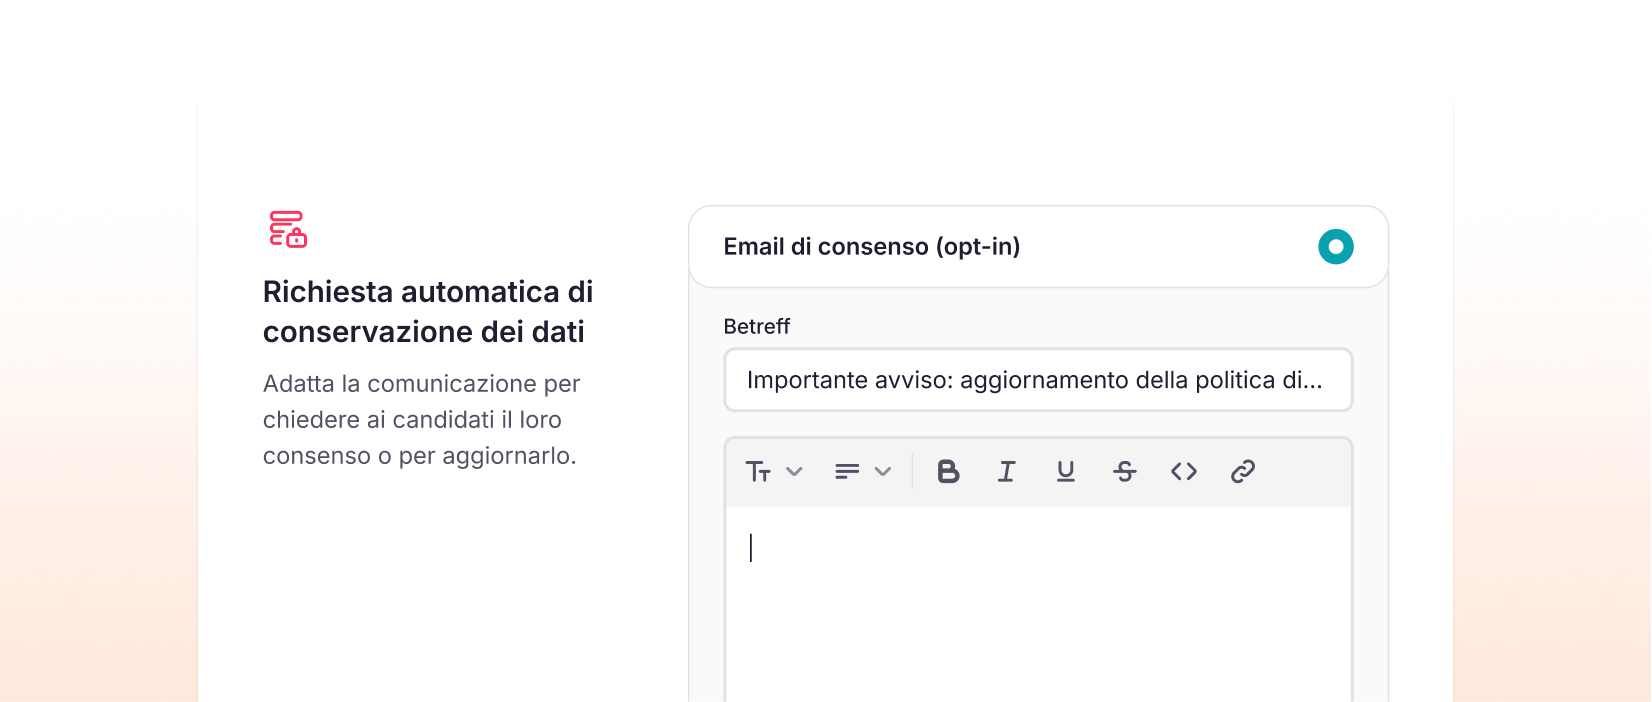Click the text size (Tt) icon
The image size is (1652, 702).
pos(759,471)
